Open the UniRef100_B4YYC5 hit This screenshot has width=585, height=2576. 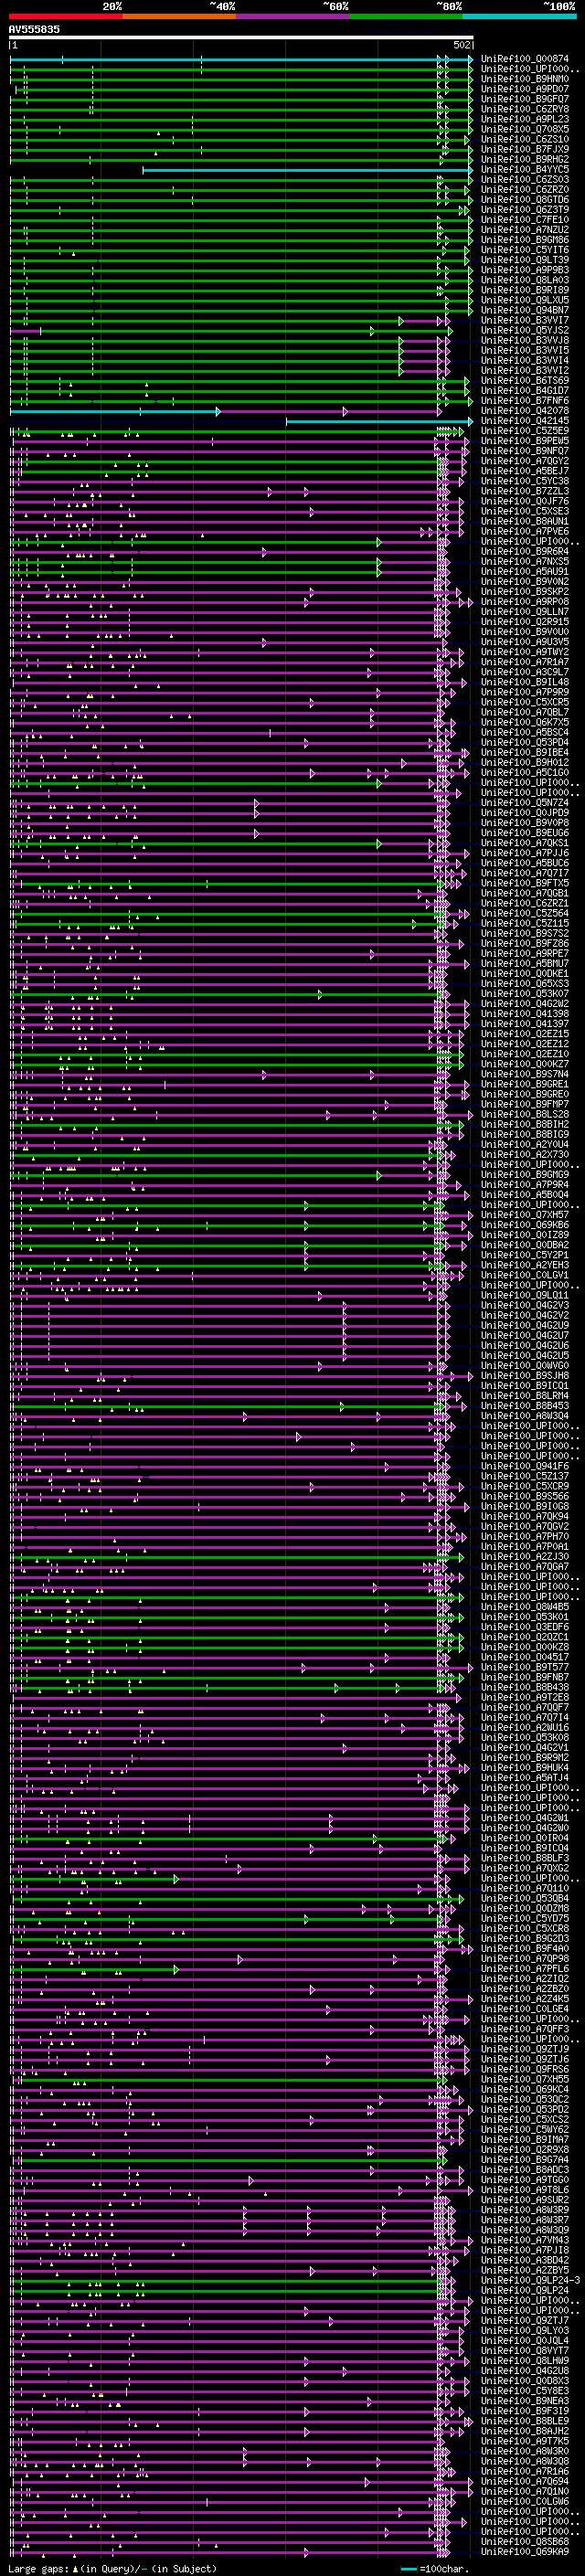tap(525, 169)
